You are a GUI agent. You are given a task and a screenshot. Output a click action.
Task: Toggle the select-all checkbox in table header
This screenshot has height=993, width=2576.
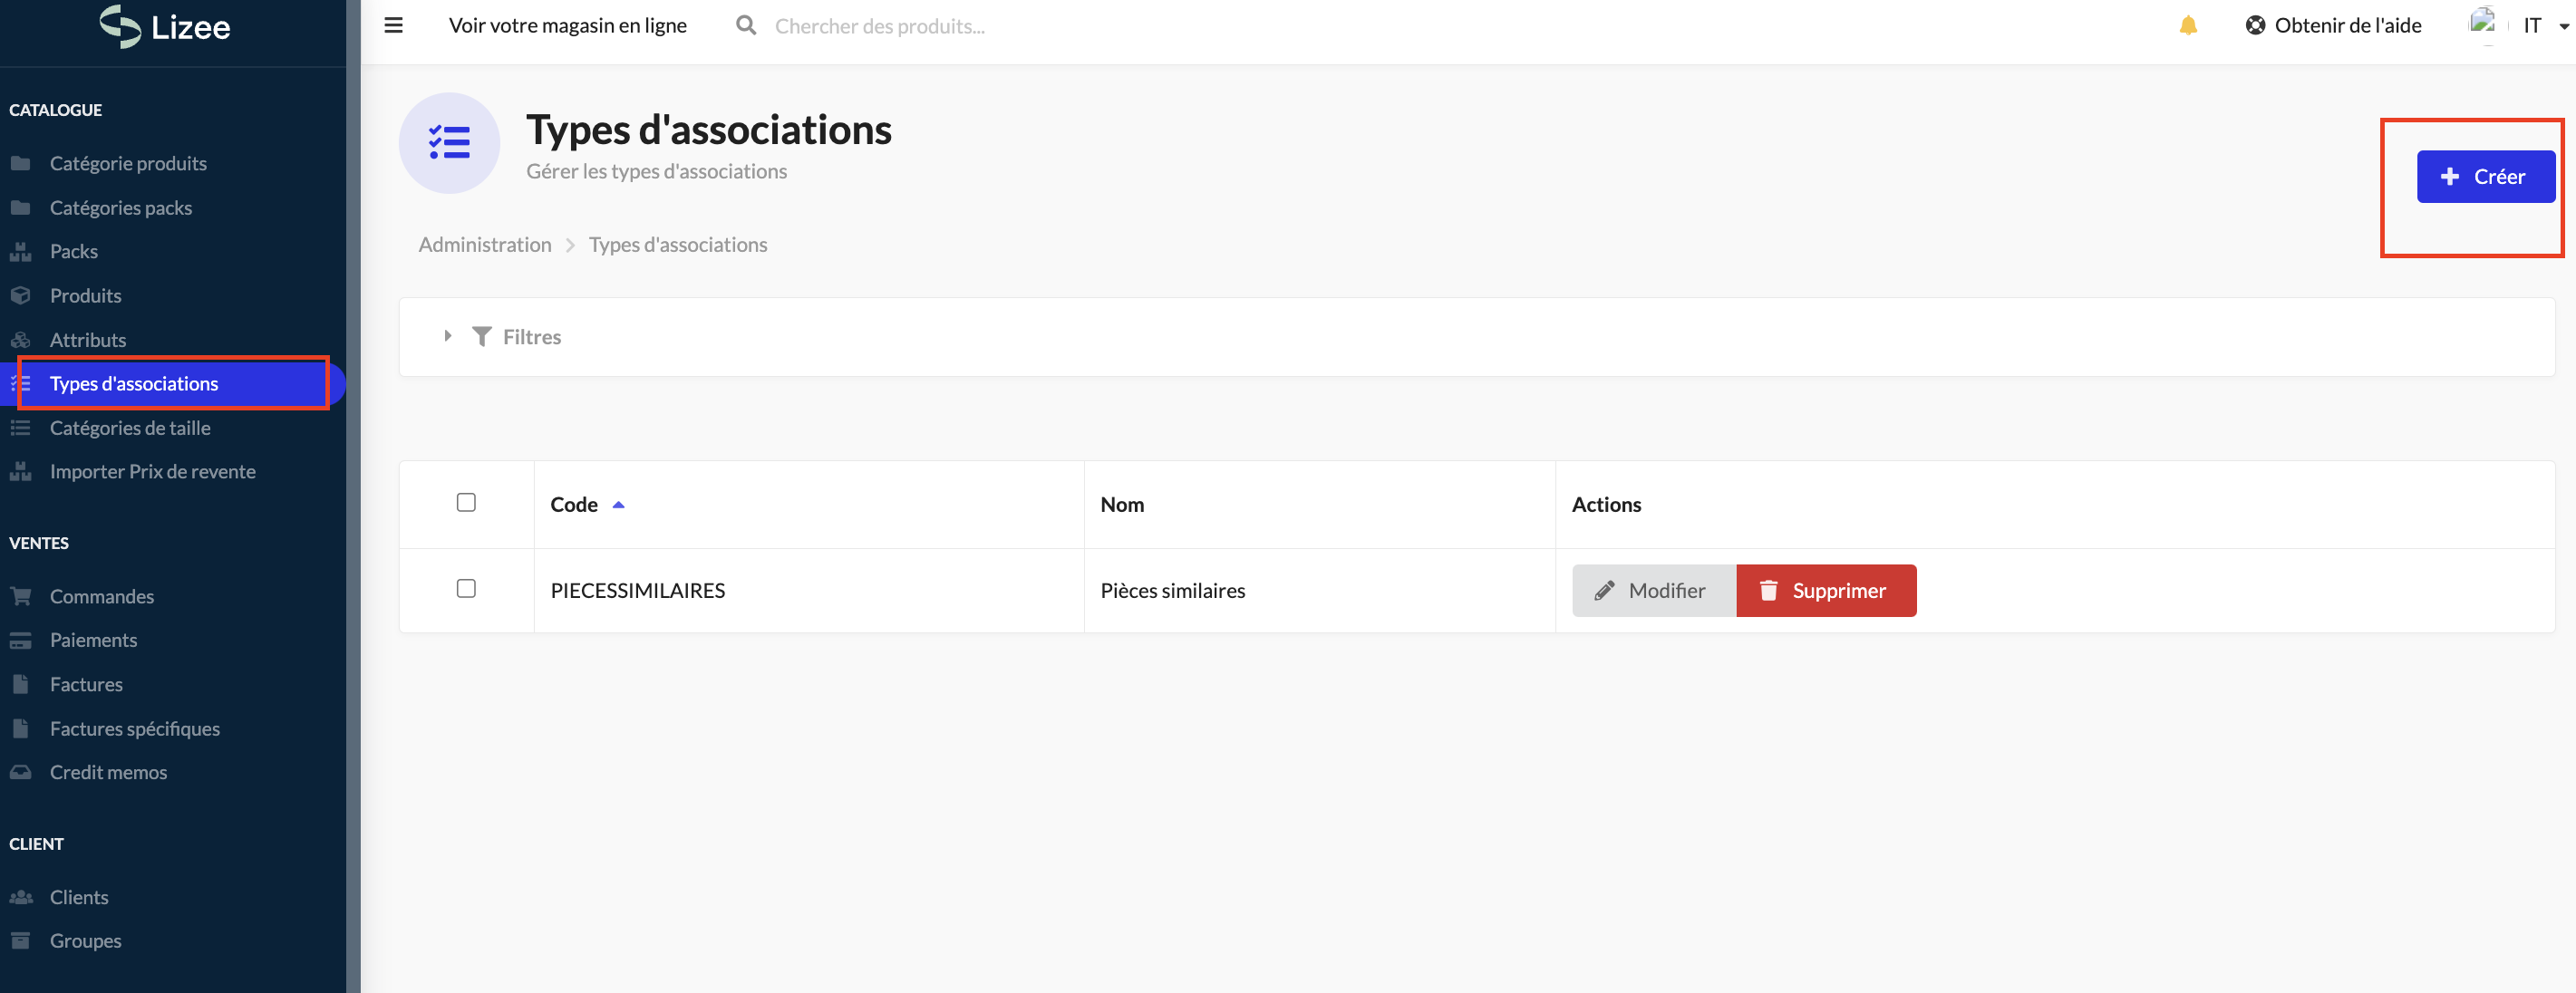point(466,502)
